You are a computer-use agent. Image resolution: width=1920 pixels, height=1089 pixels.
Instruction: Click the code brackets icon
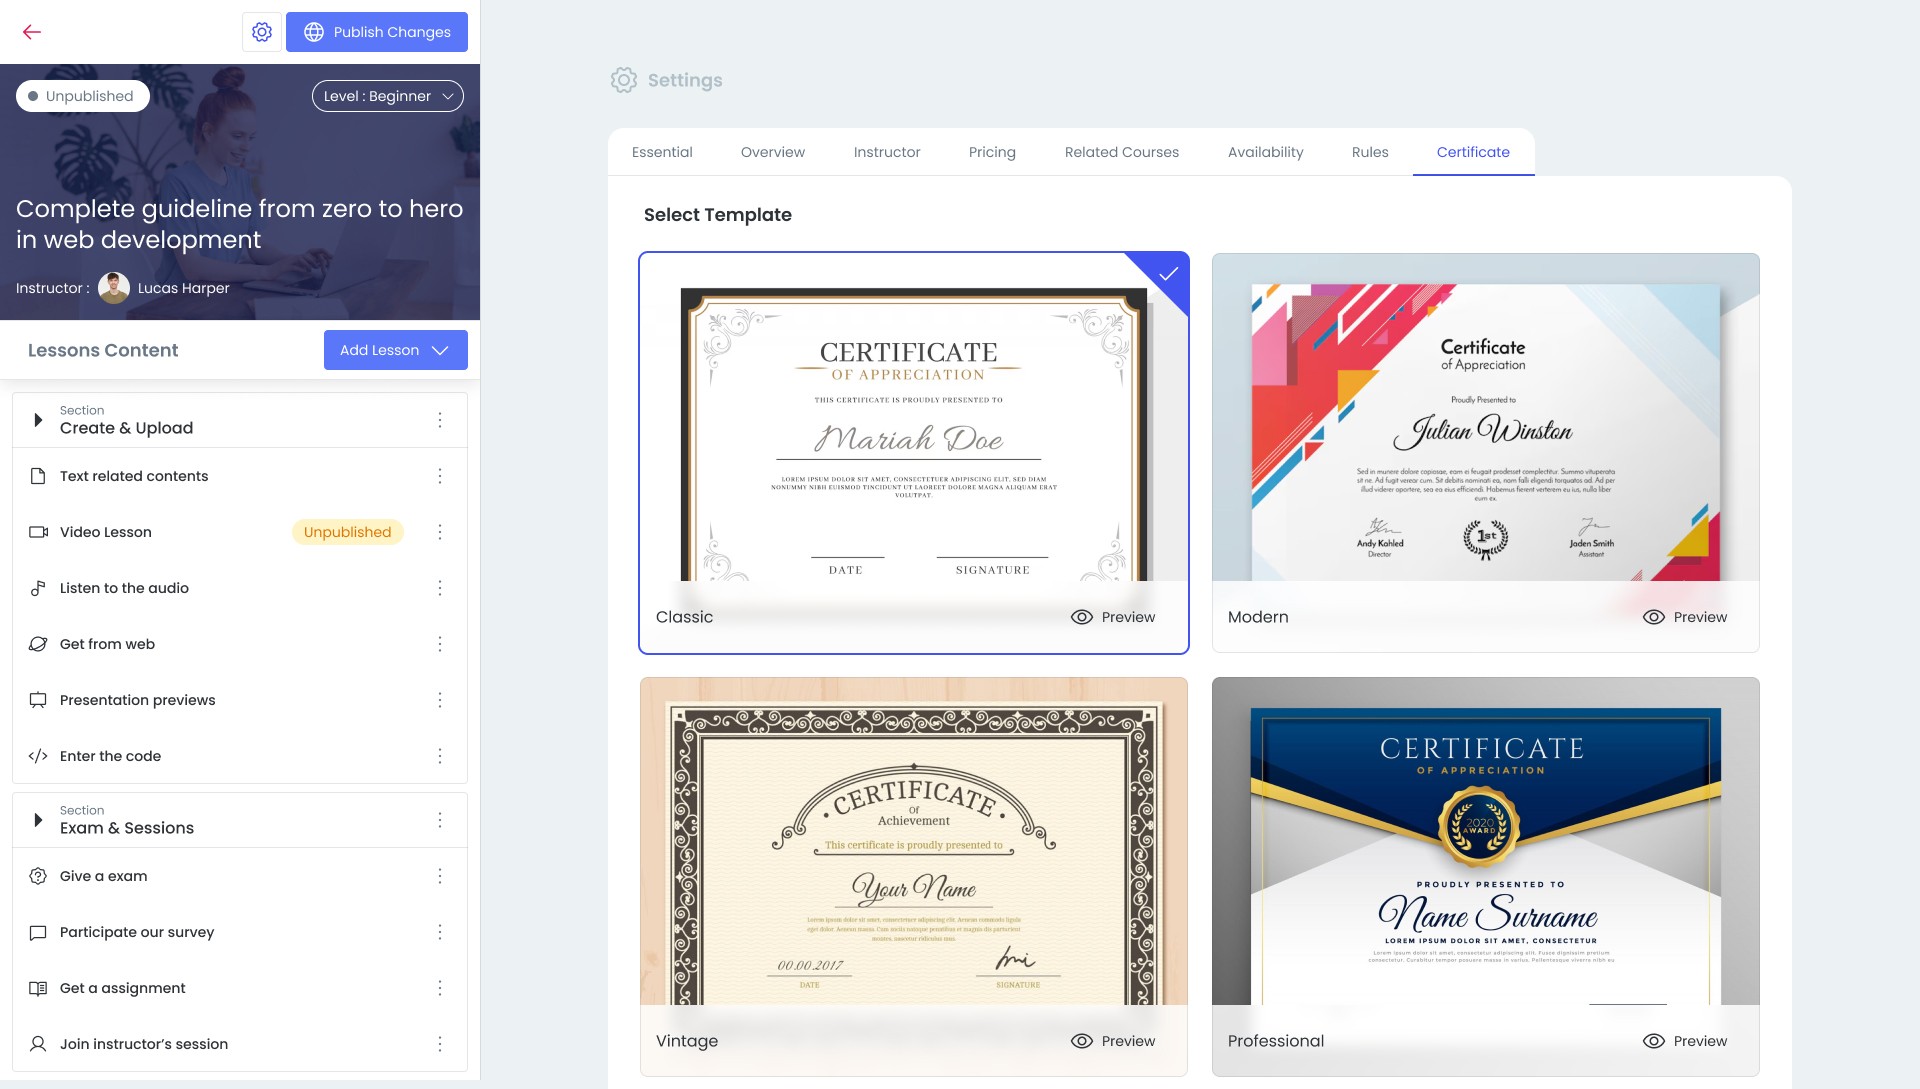38,756
